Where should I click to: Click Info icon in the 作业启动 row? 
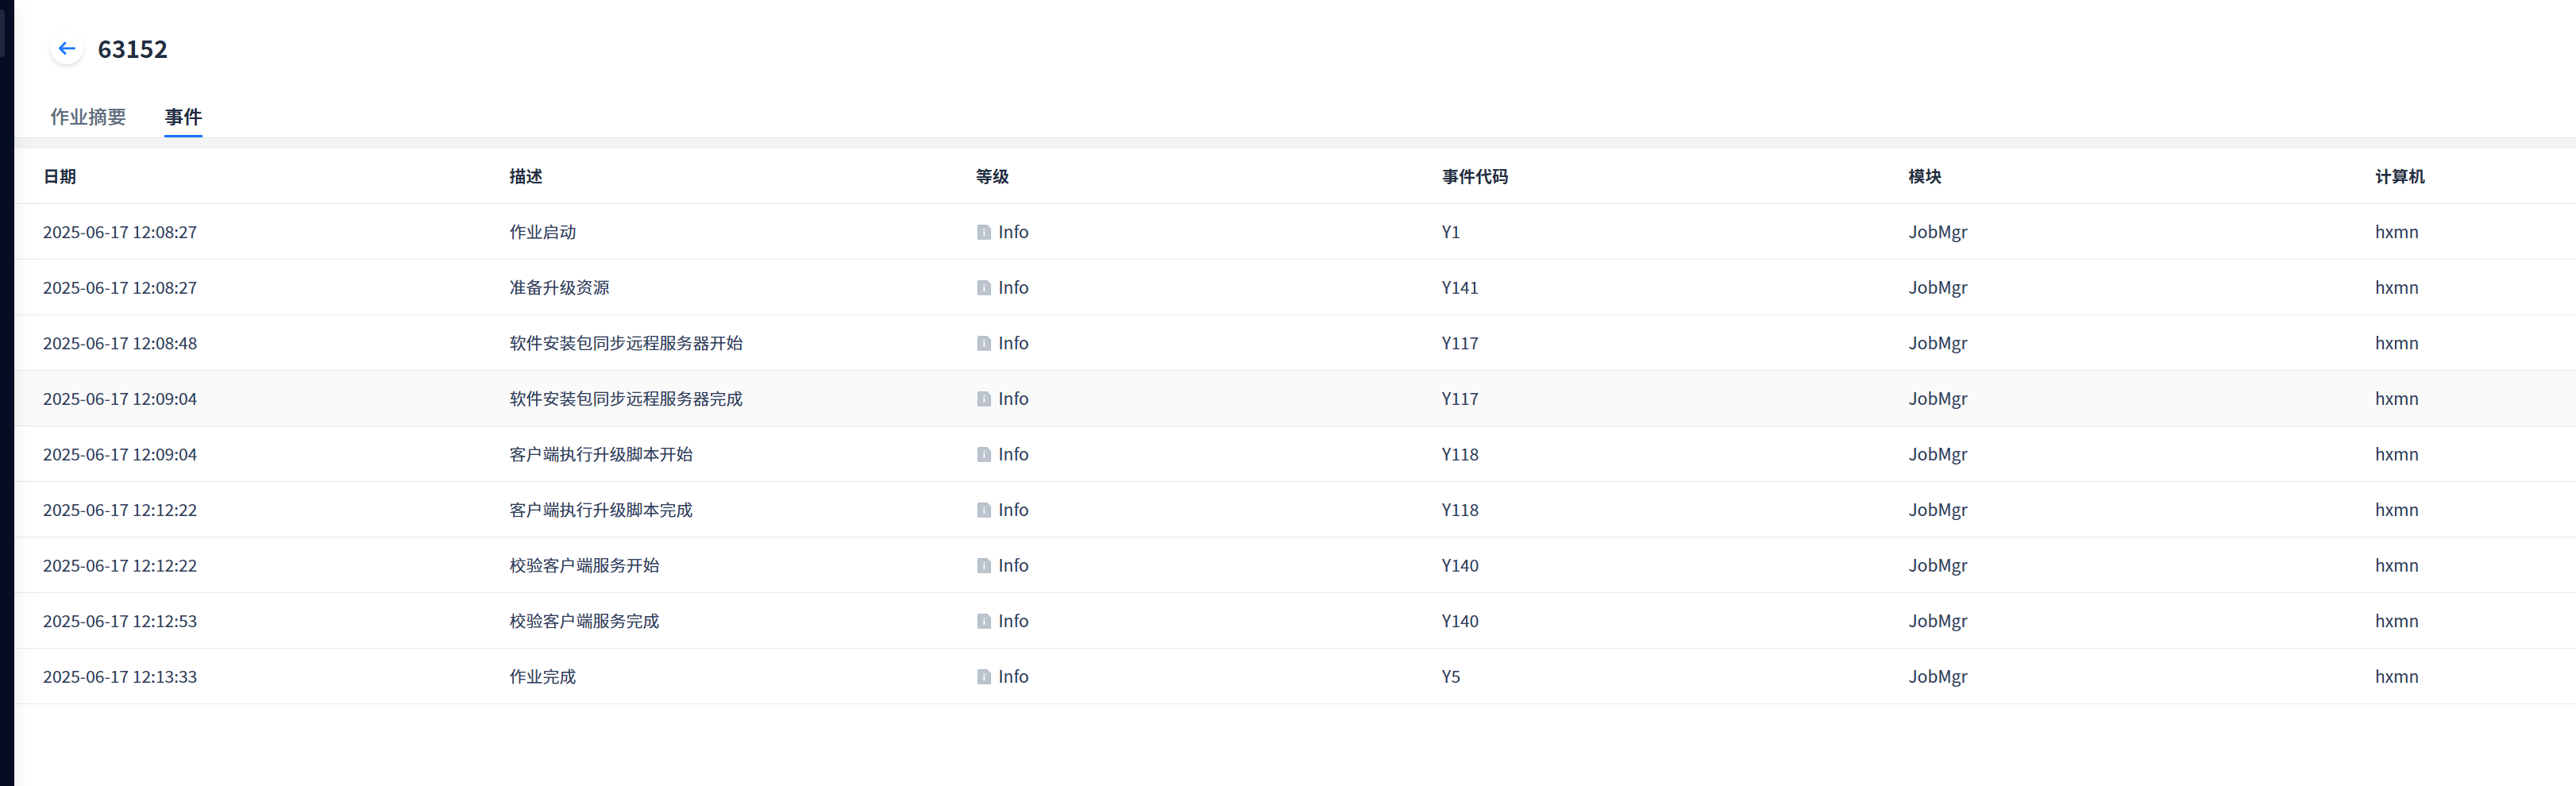pos(984,232)
